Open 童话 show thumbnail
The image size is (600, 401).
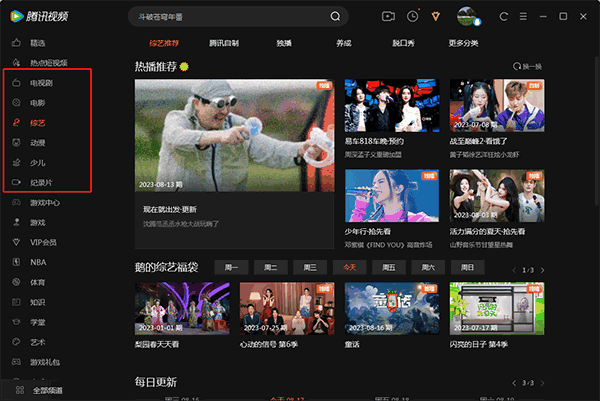coord(392,309)
